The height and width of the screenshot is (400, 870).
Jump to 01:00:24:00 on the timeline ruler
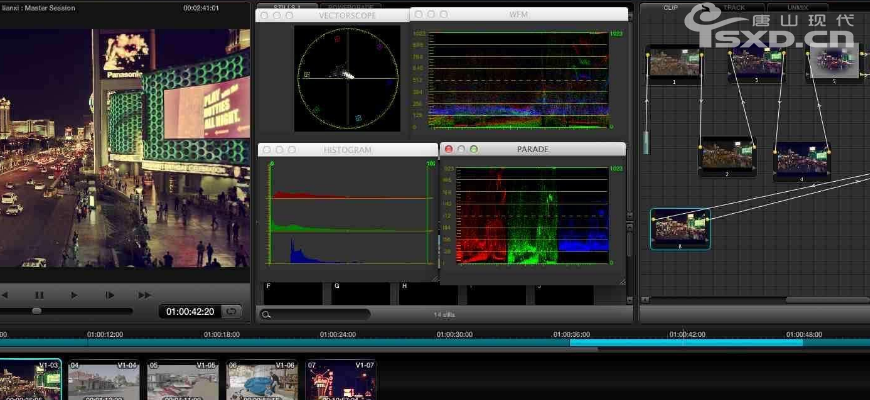pyautogui.click(x=338, y=335)
